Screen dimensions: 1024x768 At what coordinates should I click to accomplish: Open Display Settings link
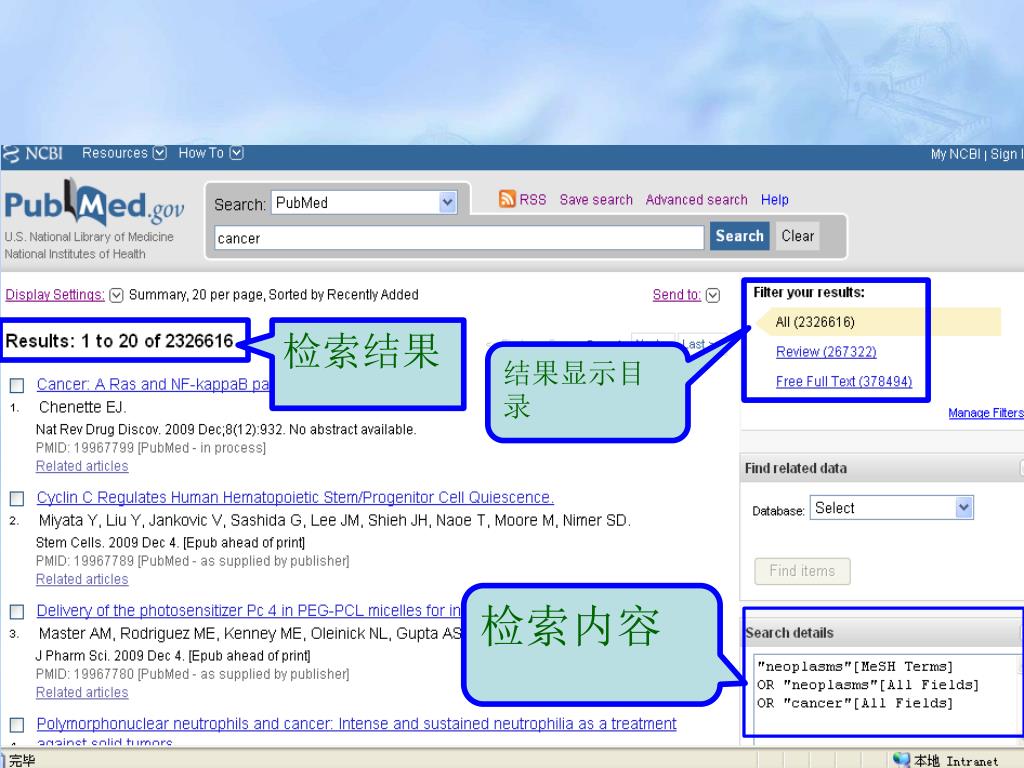pyautogui.click(x=55, y=295)
